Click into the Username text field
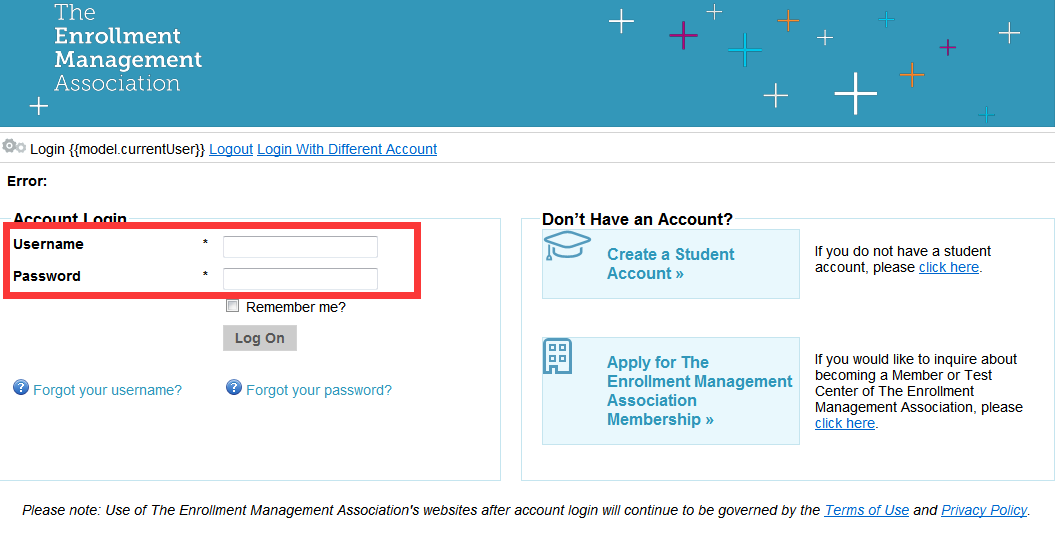The height and width of the screenshot is (533, 1055). click(x=300, y=247)
